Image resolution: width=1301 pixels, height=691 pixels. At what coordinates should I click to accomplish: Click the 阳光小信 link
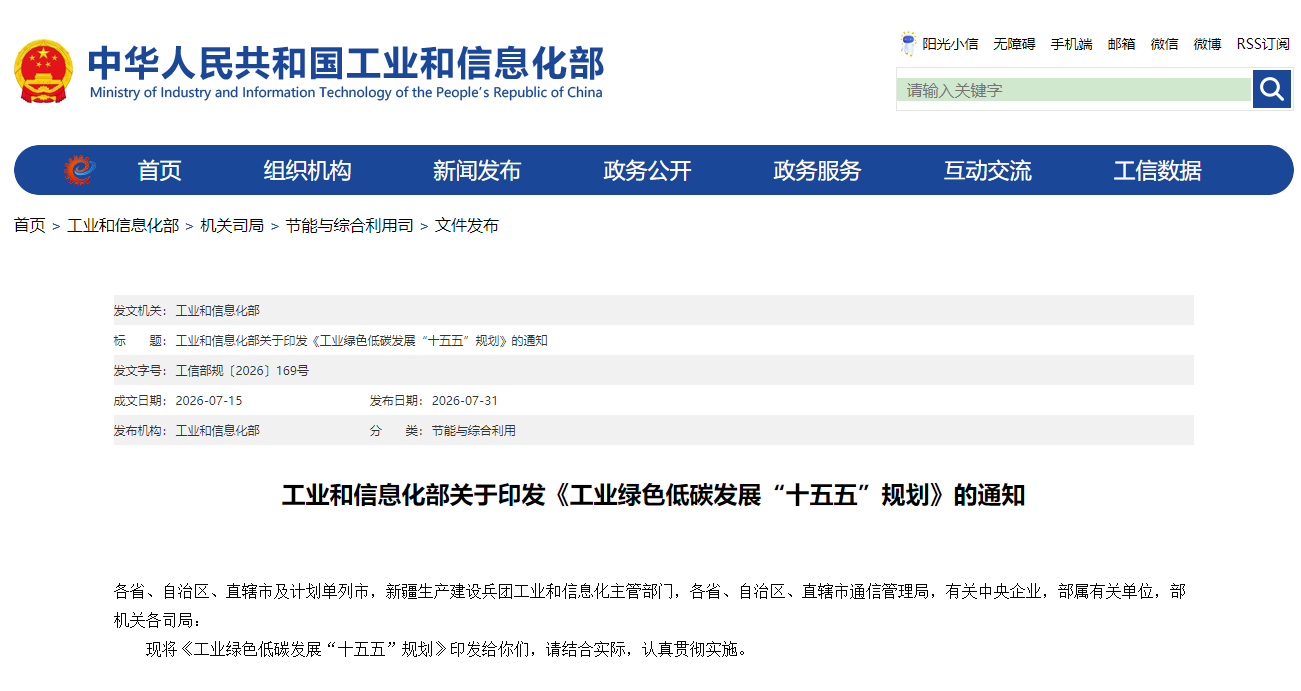[x=950, y=44]
